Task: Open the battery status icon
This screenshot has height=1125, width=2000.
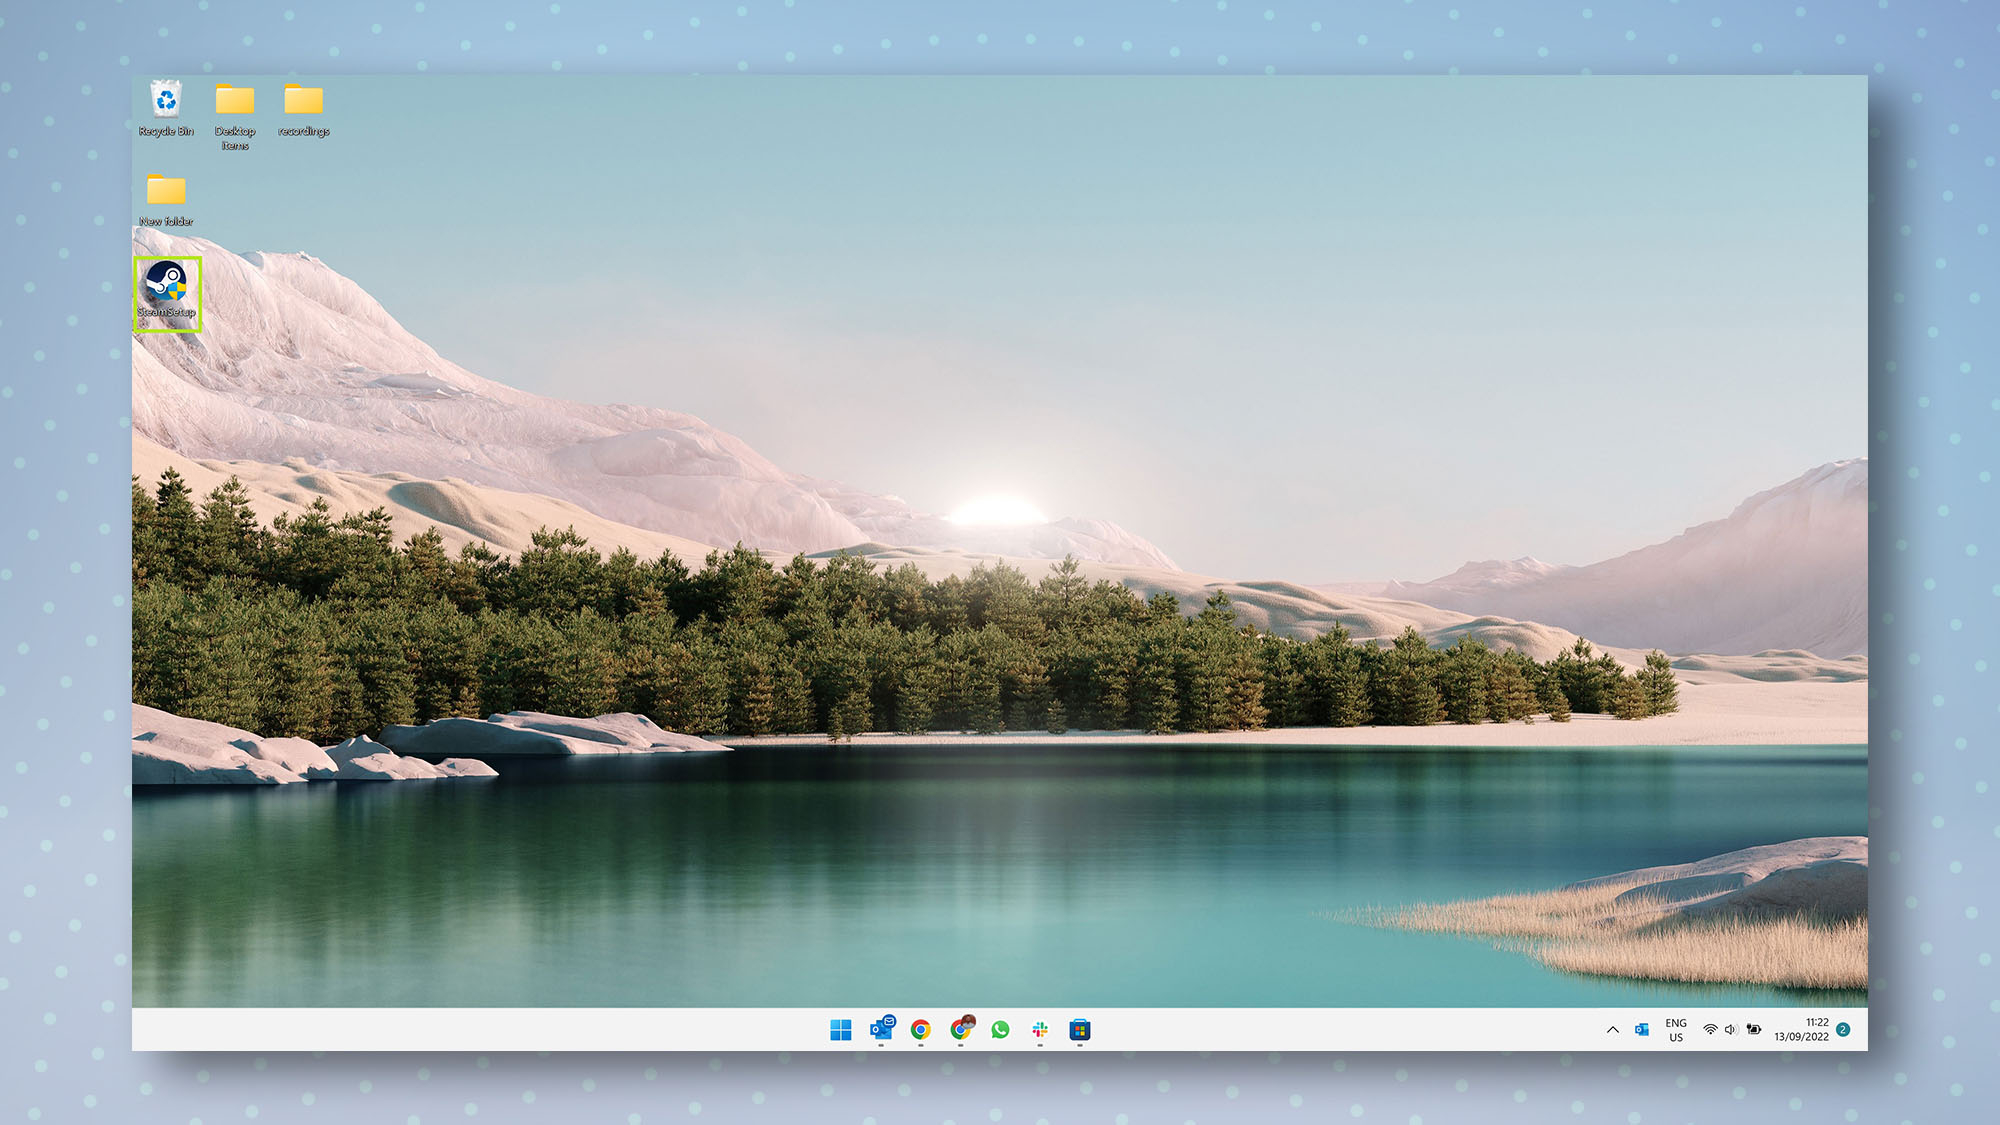Action: tap(1754, 1029)
